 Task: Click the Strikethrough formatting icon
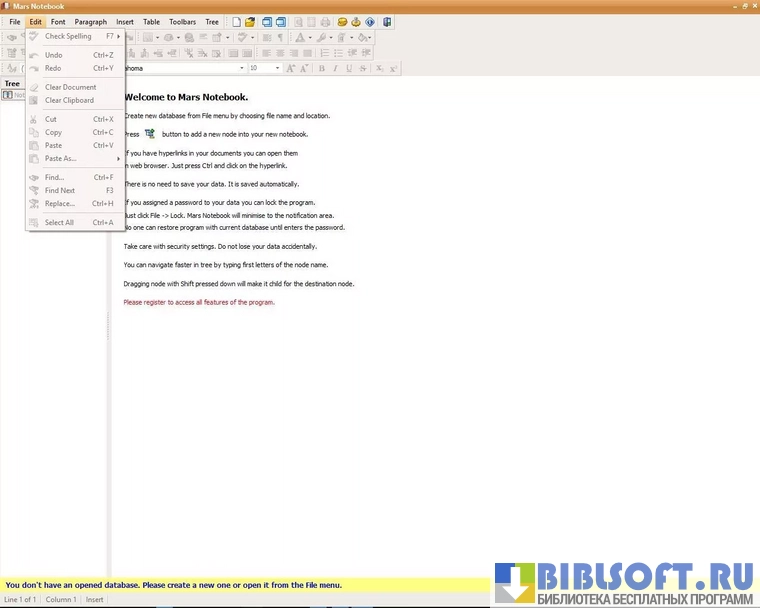click(x=363, y=68)
